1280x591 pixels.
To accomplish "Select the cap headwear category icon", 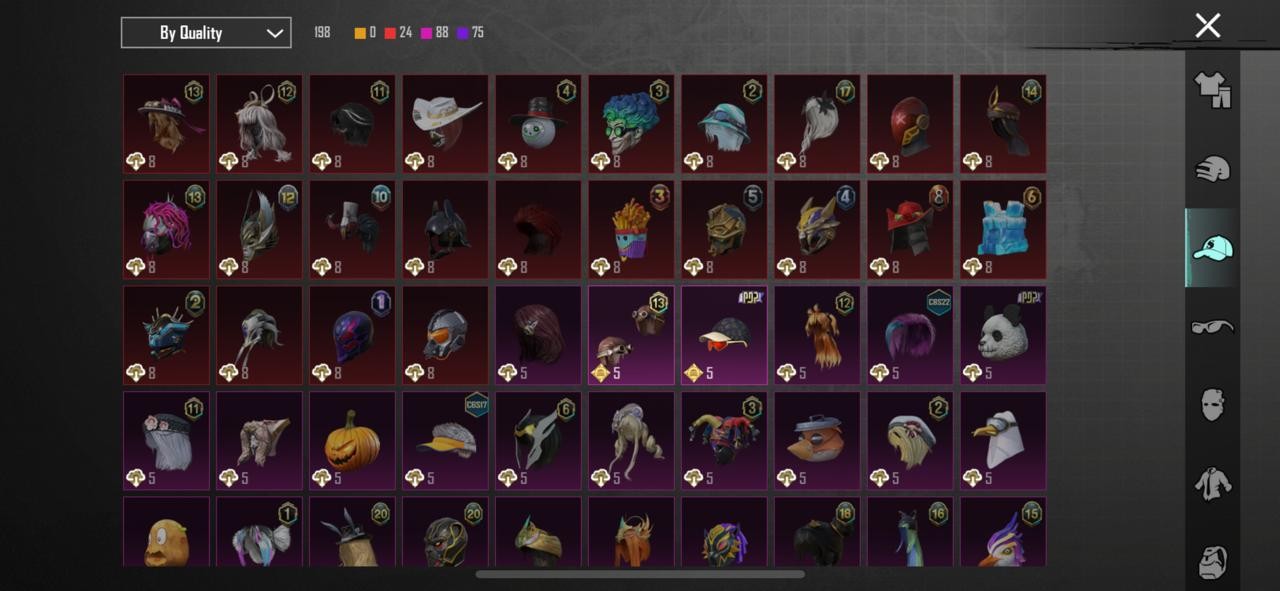I will click(1212, 247).
